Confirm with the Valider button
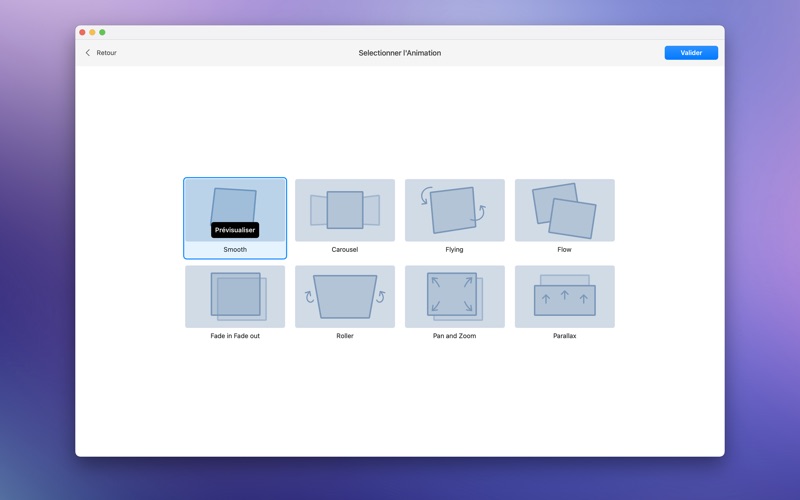The height and width of the screenshot is (500, 800). click(x=691, y=53)
